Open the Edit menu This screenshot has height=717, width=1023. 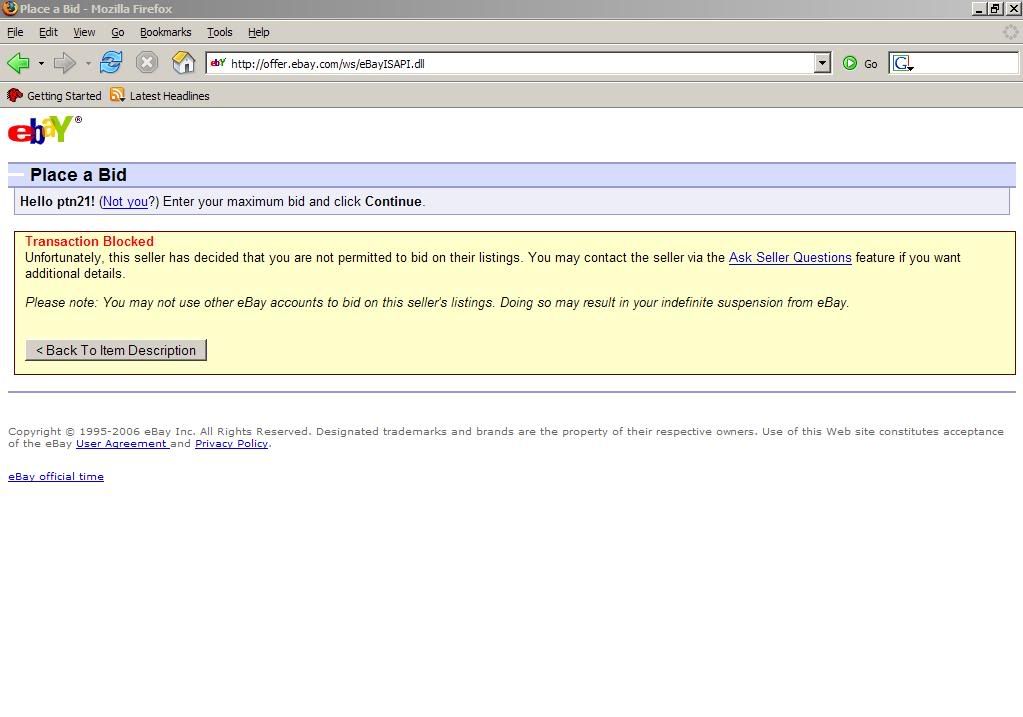pyautogui.click(x=48, y=32)
